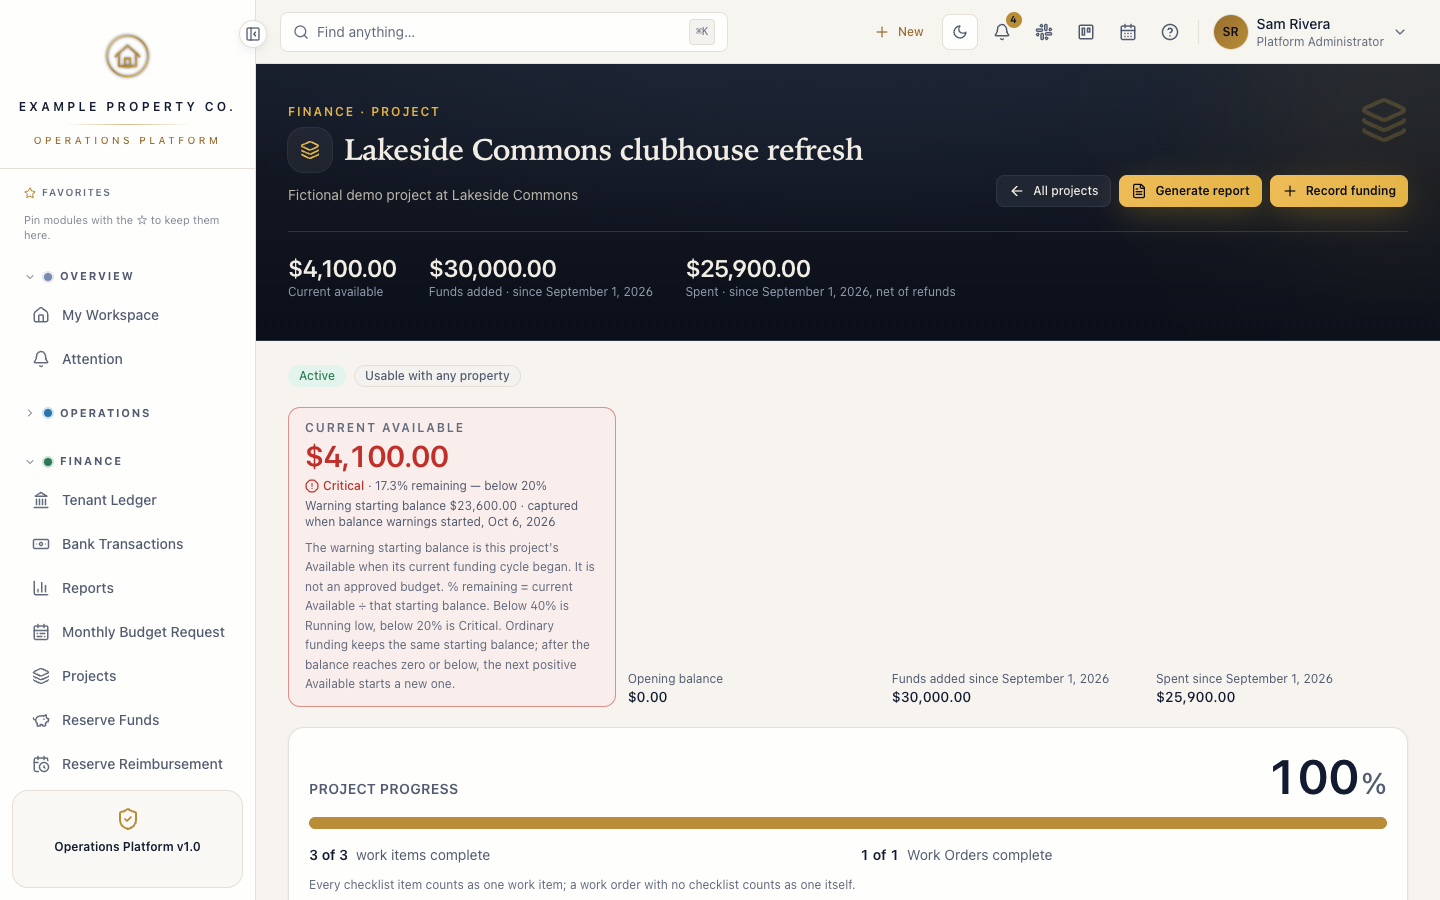Viewport: 1440px width, 900px height.
Task: Collapse the Finance section chevron
Action: pos(30,462)
